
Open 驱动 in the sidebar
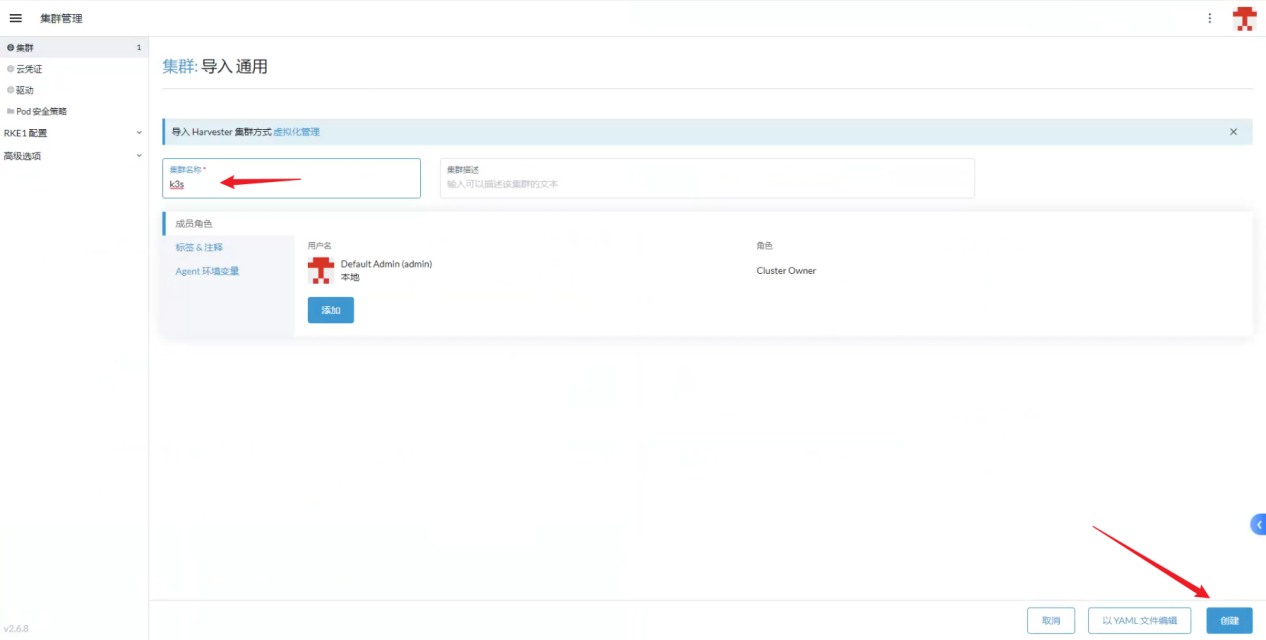[25, 90]
